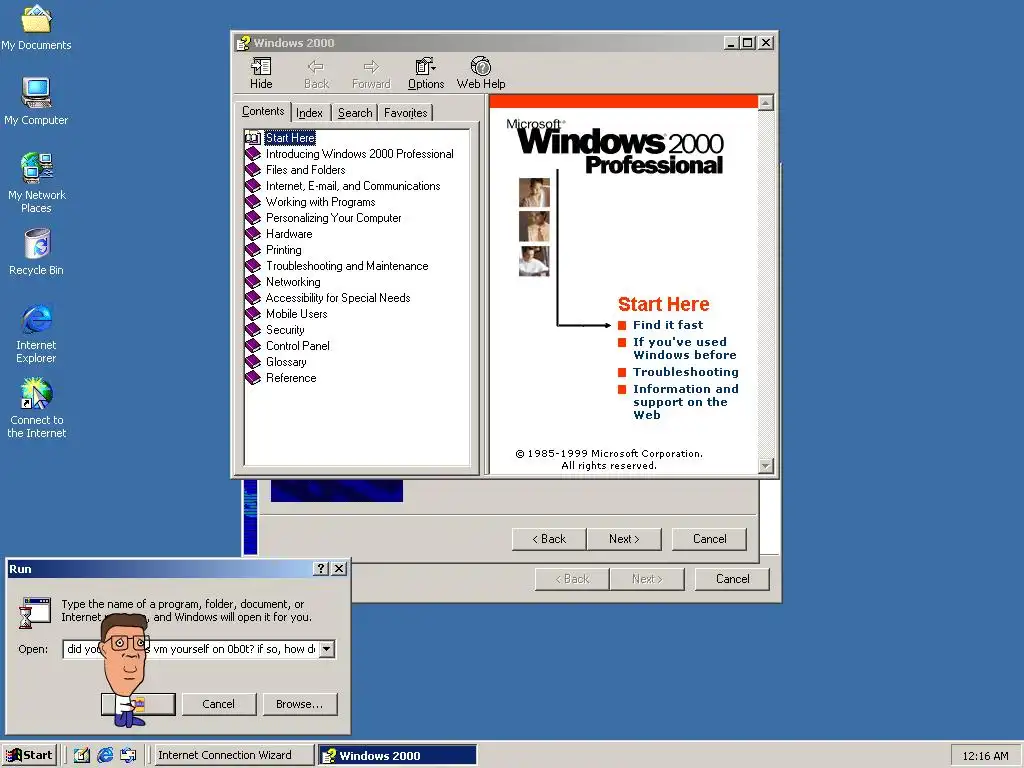The width and height of the screenshot is (1024, 768).
Task: Click help pane scroll down arrow
Action: [x=765, y=466]
